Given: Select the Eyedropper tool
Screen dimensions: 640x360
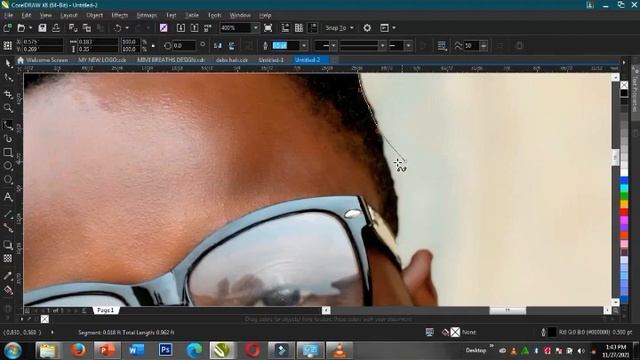Looking at the screenshot, I should [8, 276].
